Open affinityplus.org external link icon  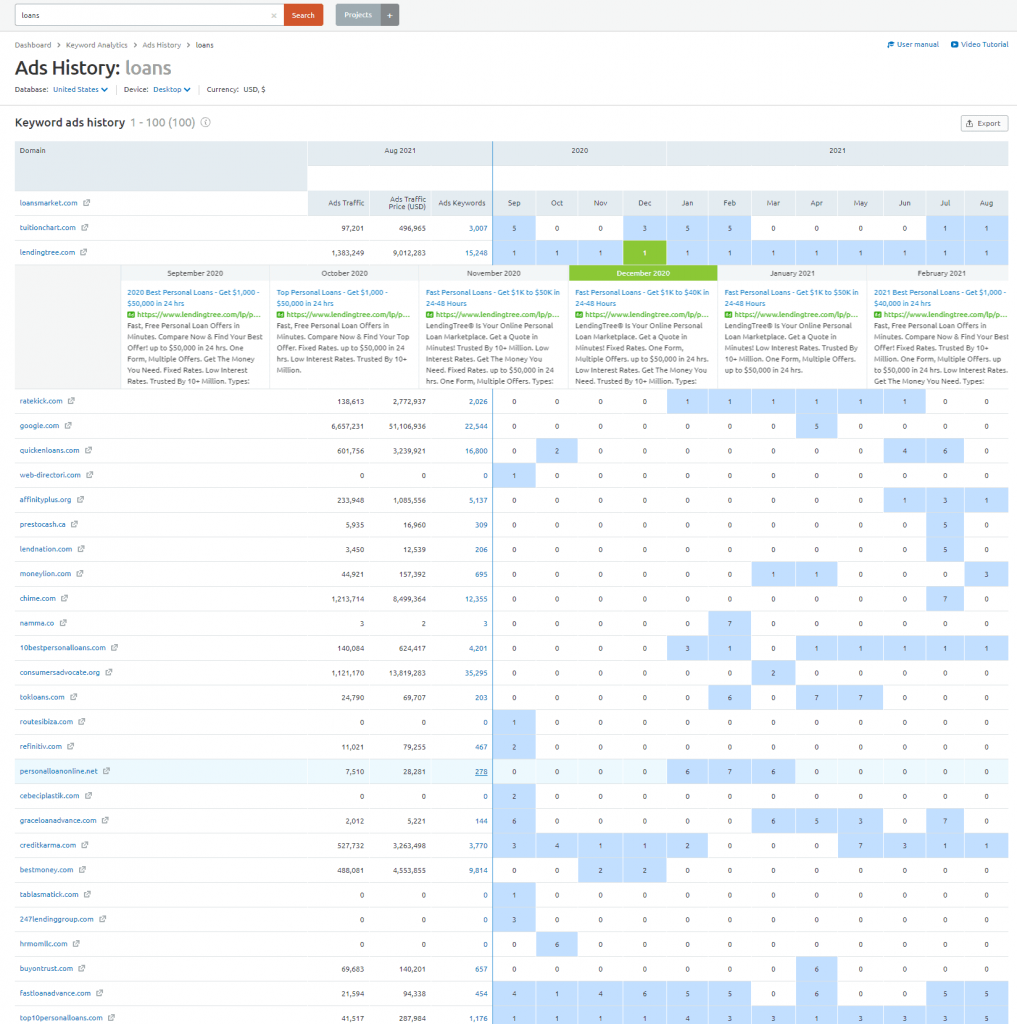coord(80,500)
